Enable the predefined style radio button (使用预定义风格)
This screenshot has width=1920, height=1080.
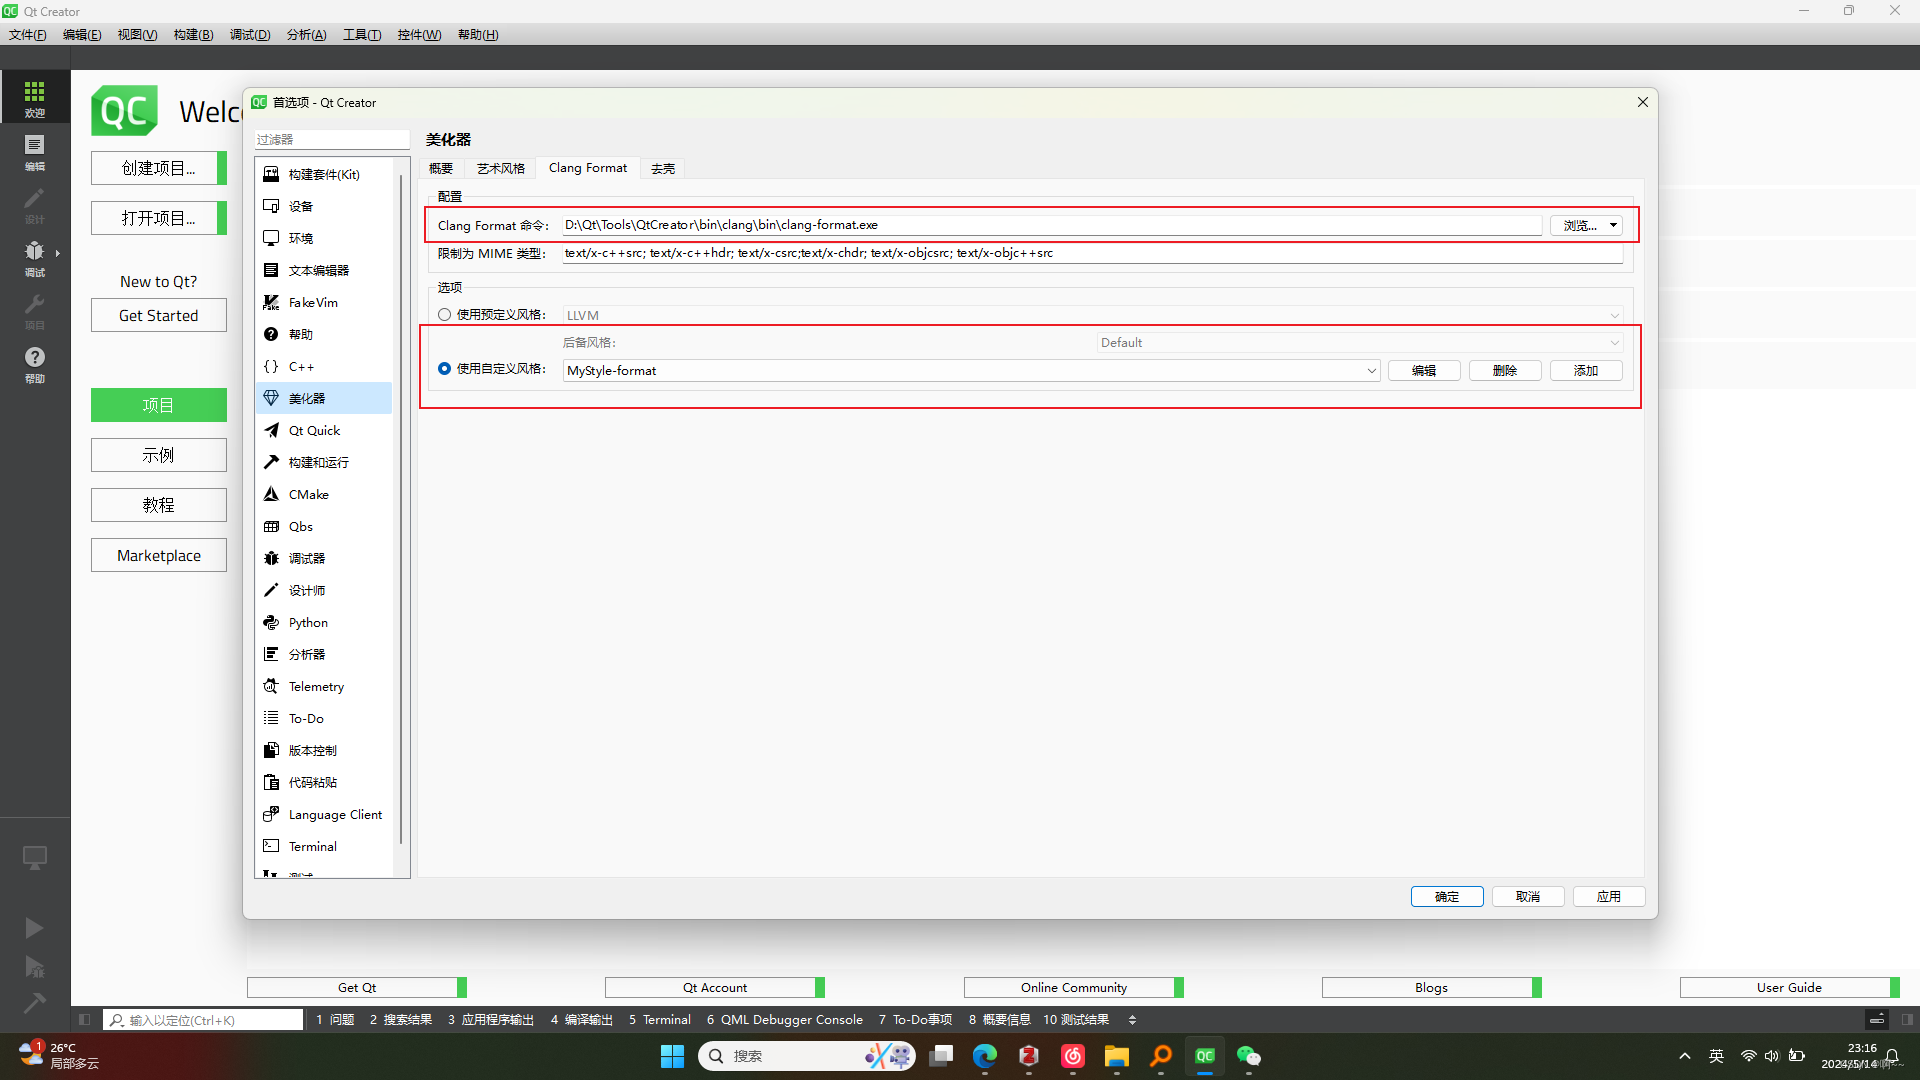tap(445, 315)
